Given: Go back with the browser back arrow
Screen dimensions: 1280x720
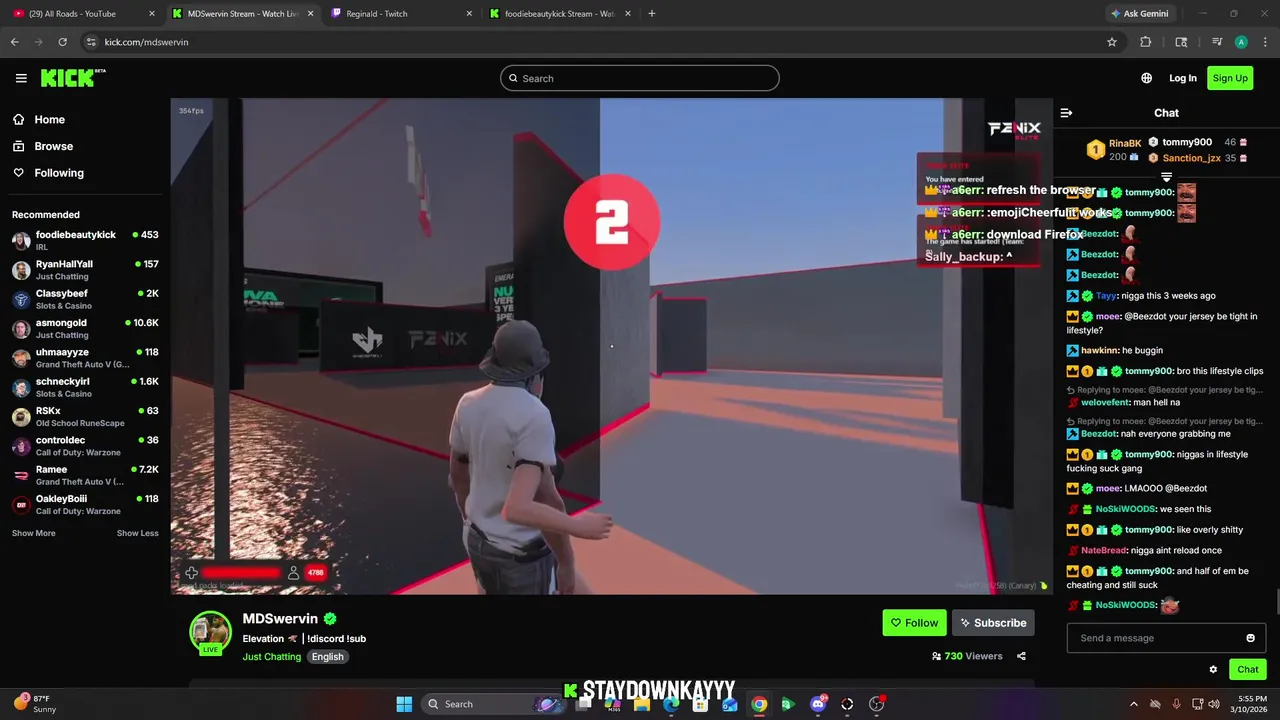Looking at the screenshot, I should click(x=15, y=42).
